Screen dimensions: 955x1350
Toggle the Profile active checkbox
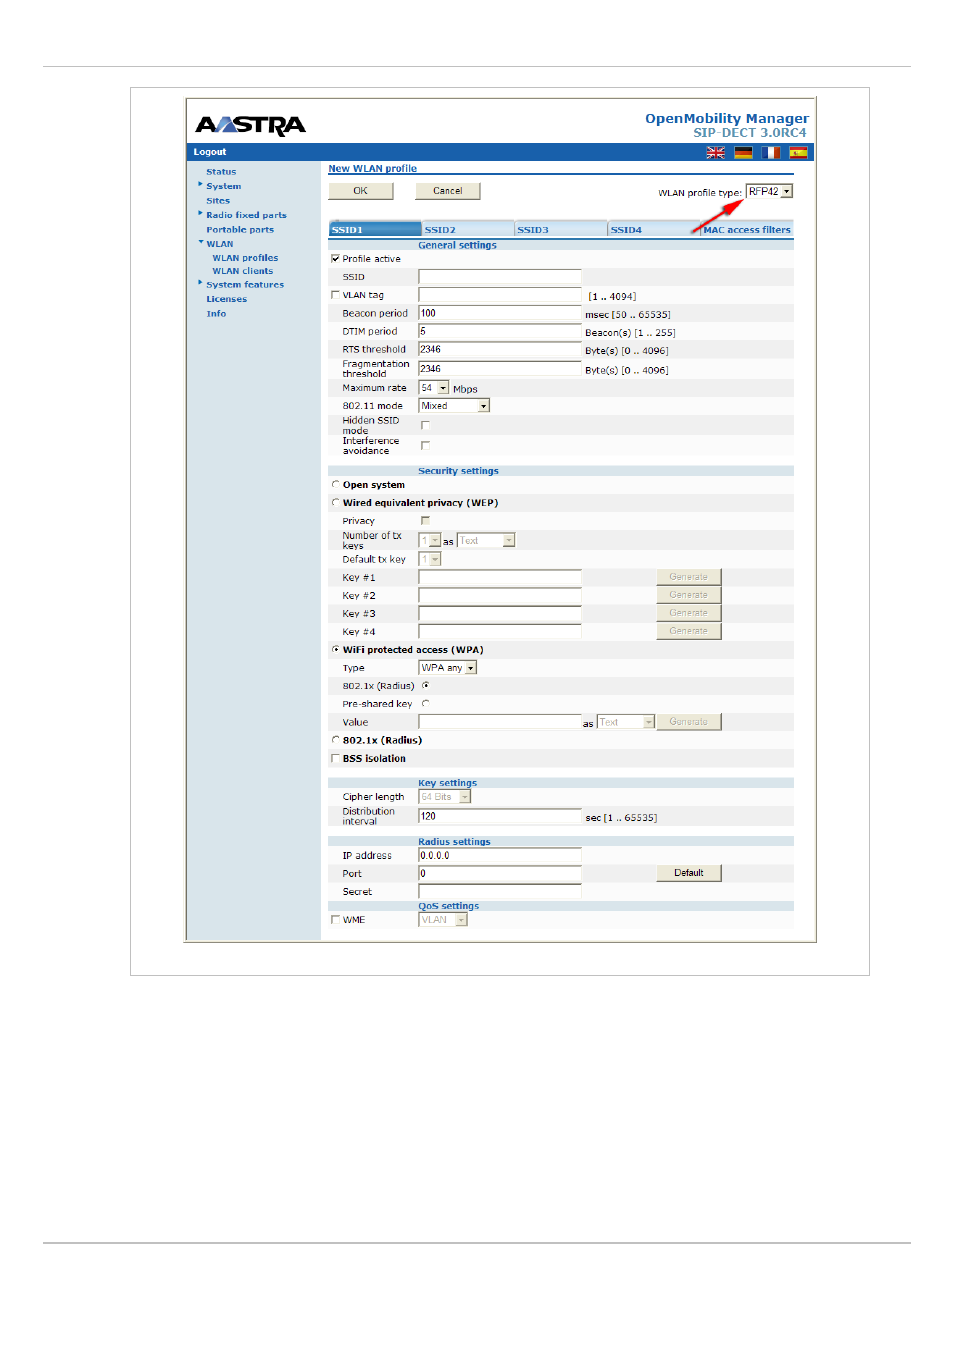335,259
